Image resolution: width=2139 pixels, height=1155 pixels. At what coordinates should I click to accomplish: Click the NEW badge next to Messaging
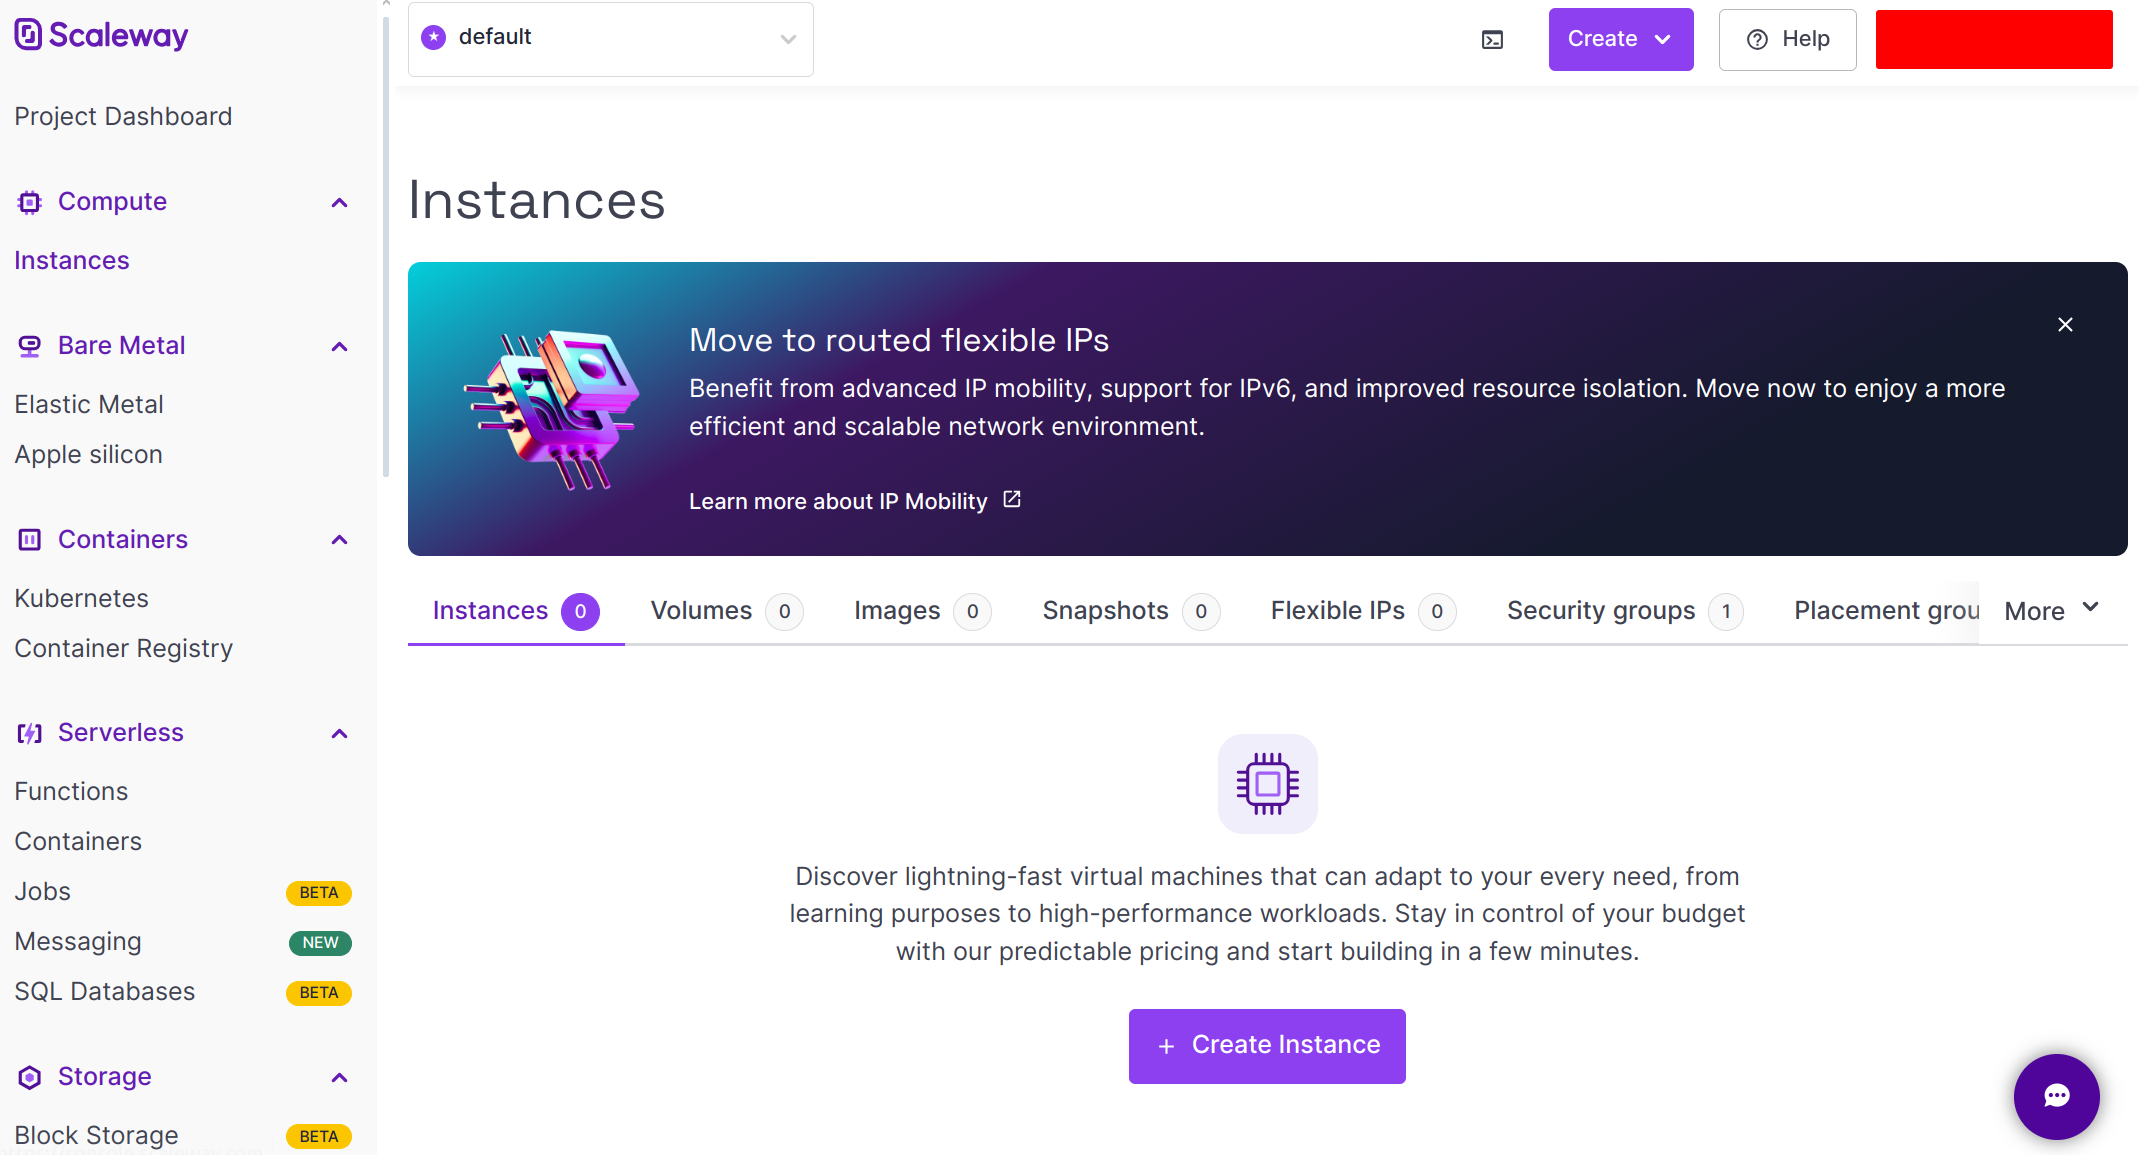pos(320,943)
